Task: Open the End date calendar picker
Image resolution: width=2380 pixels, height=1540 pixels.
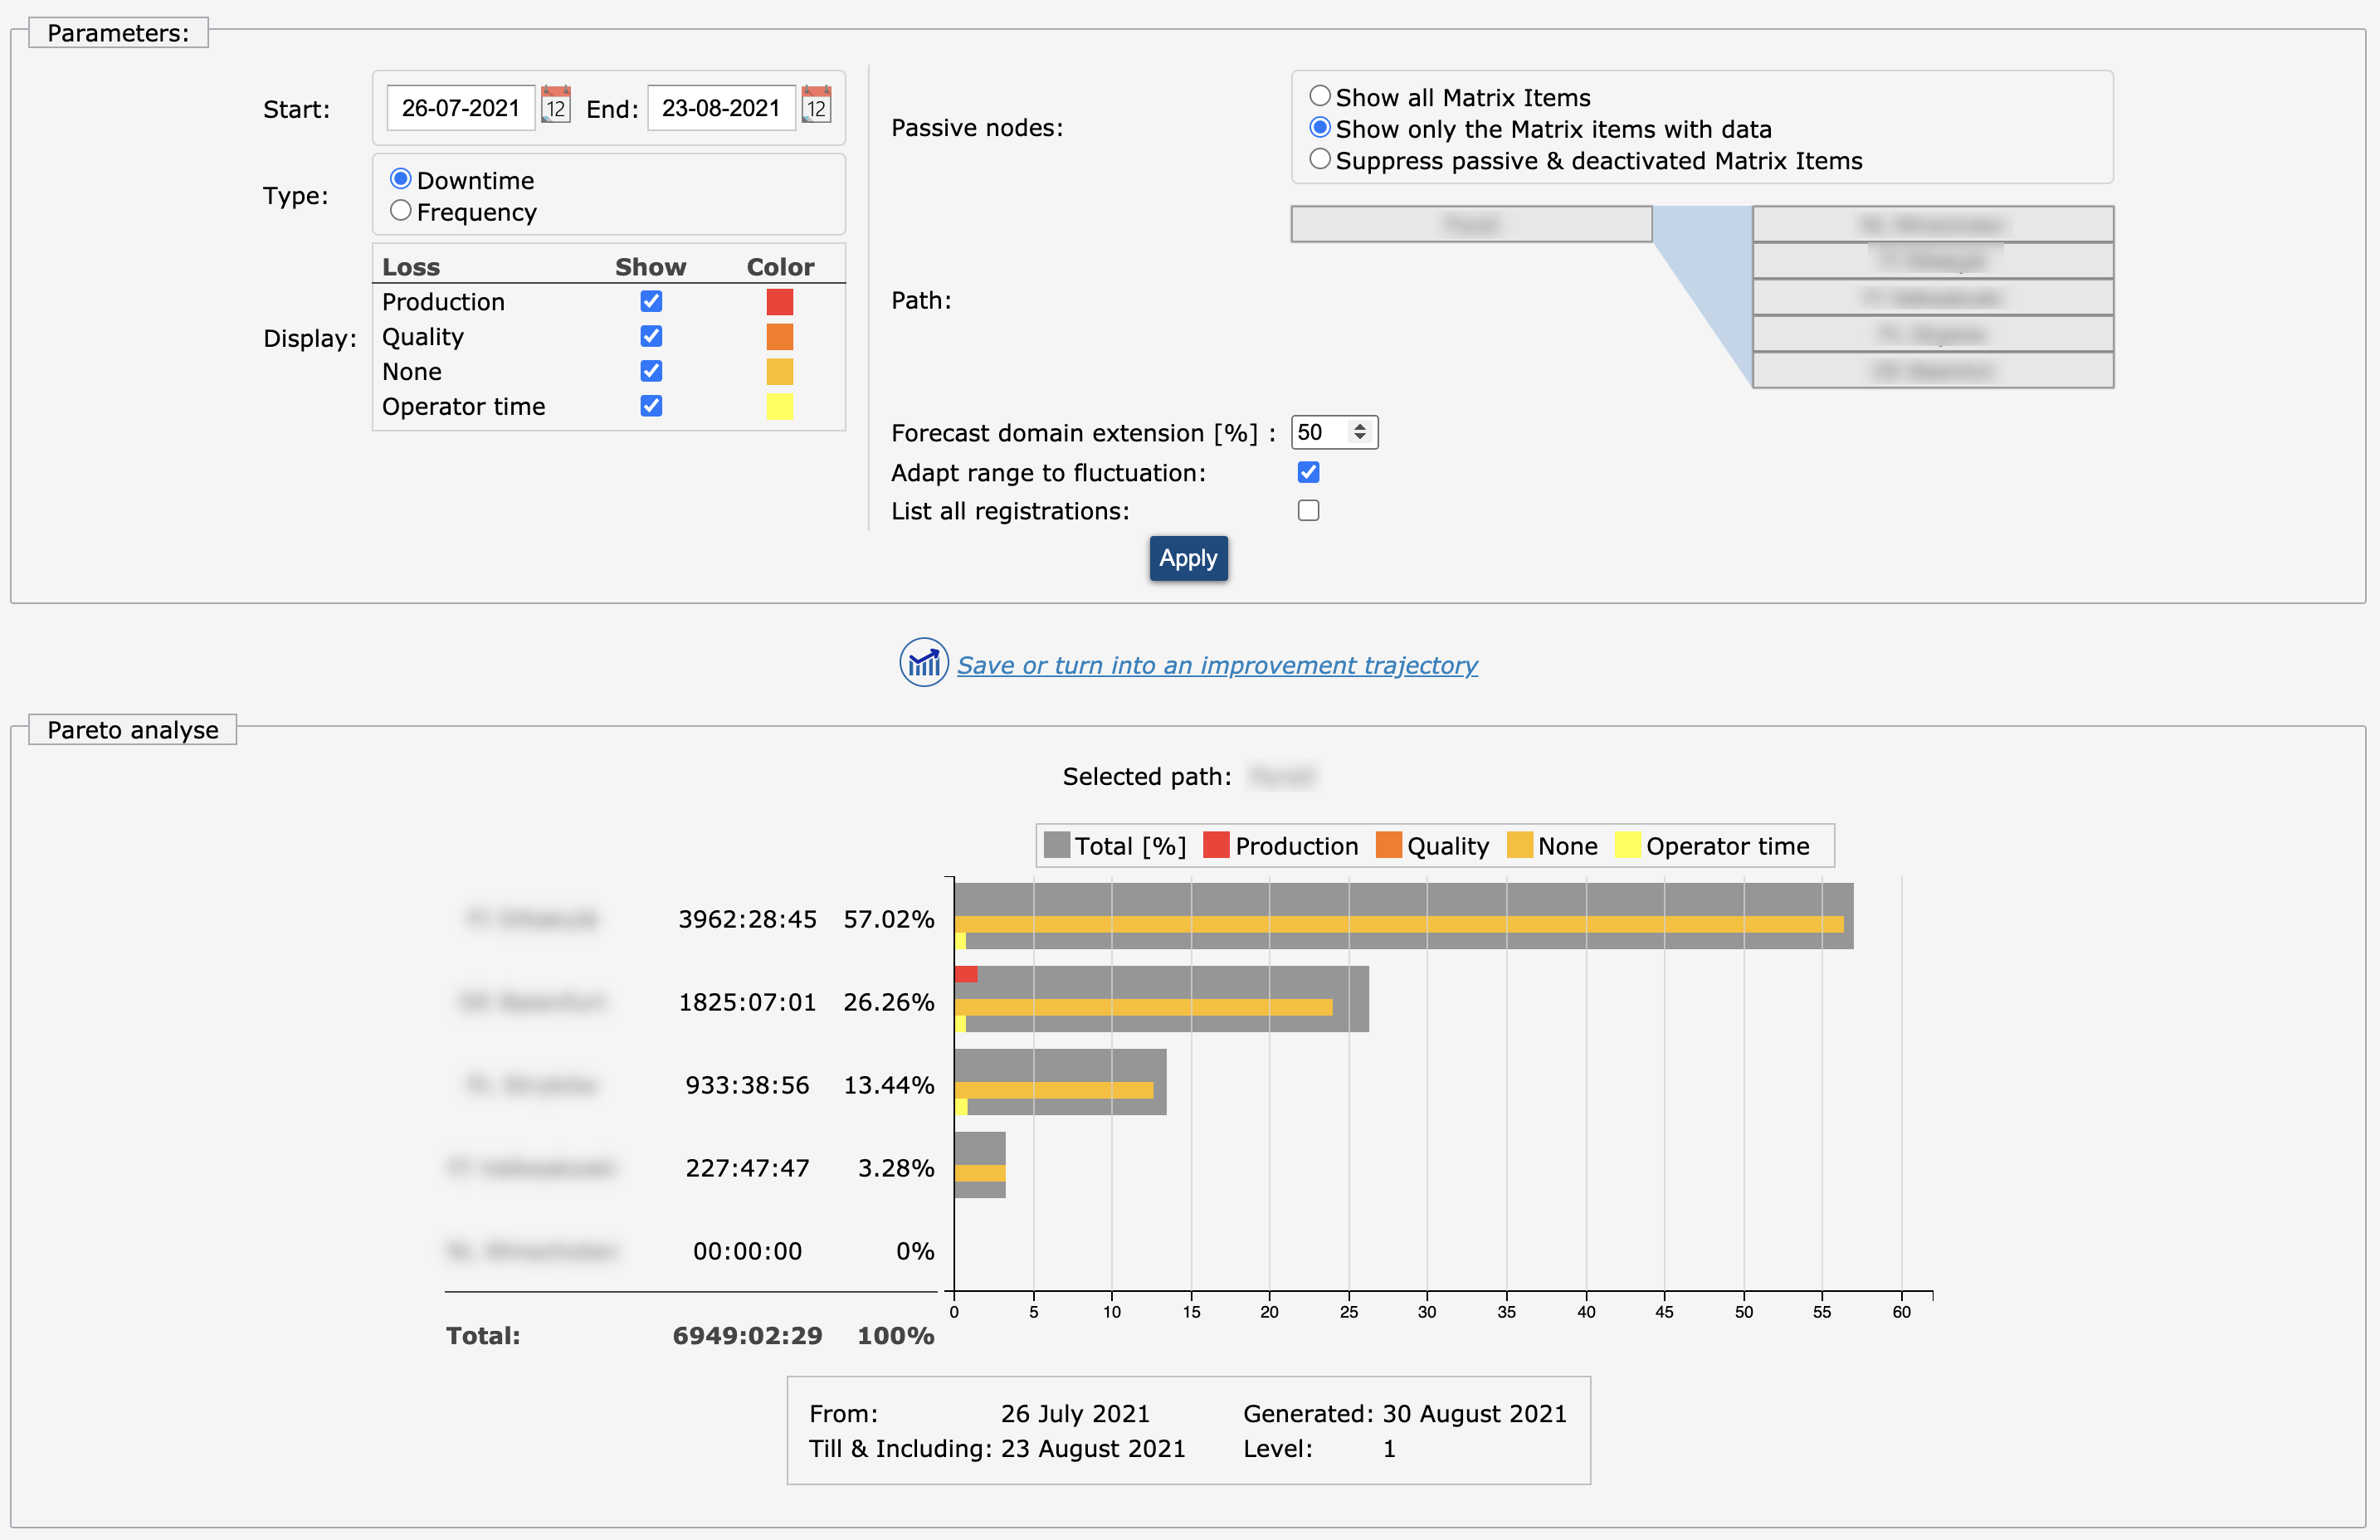Action: pos(816,105)
